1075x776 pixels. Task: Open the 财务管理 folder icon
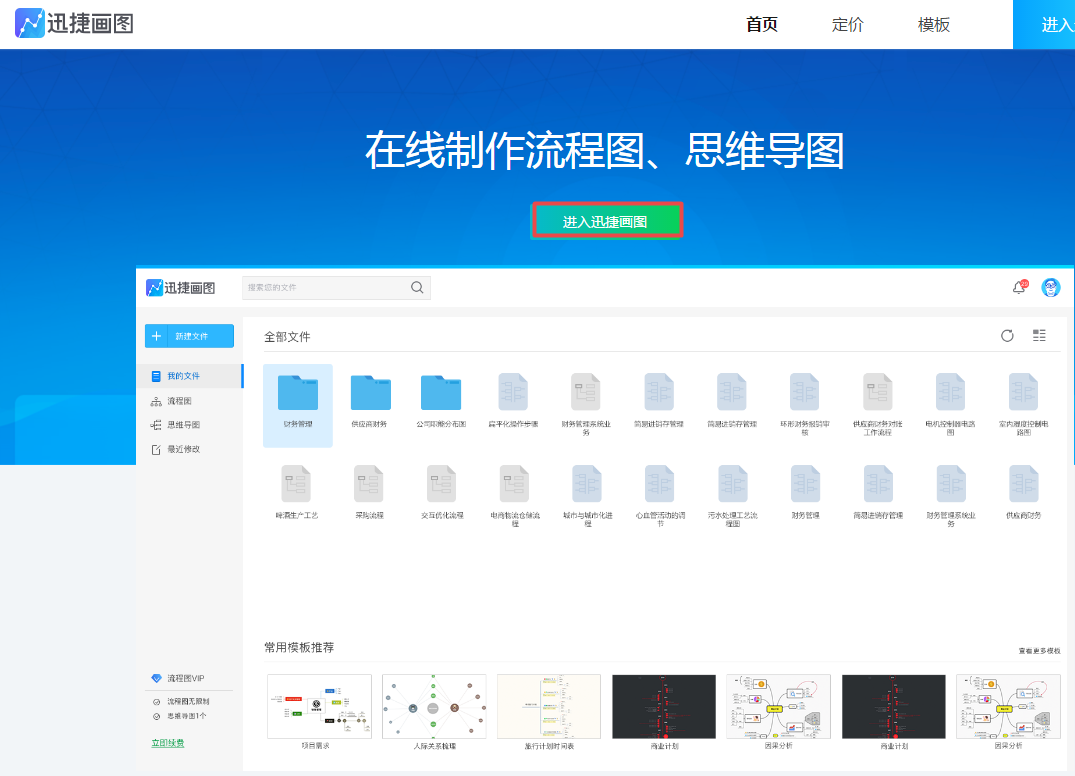point(298,393)
